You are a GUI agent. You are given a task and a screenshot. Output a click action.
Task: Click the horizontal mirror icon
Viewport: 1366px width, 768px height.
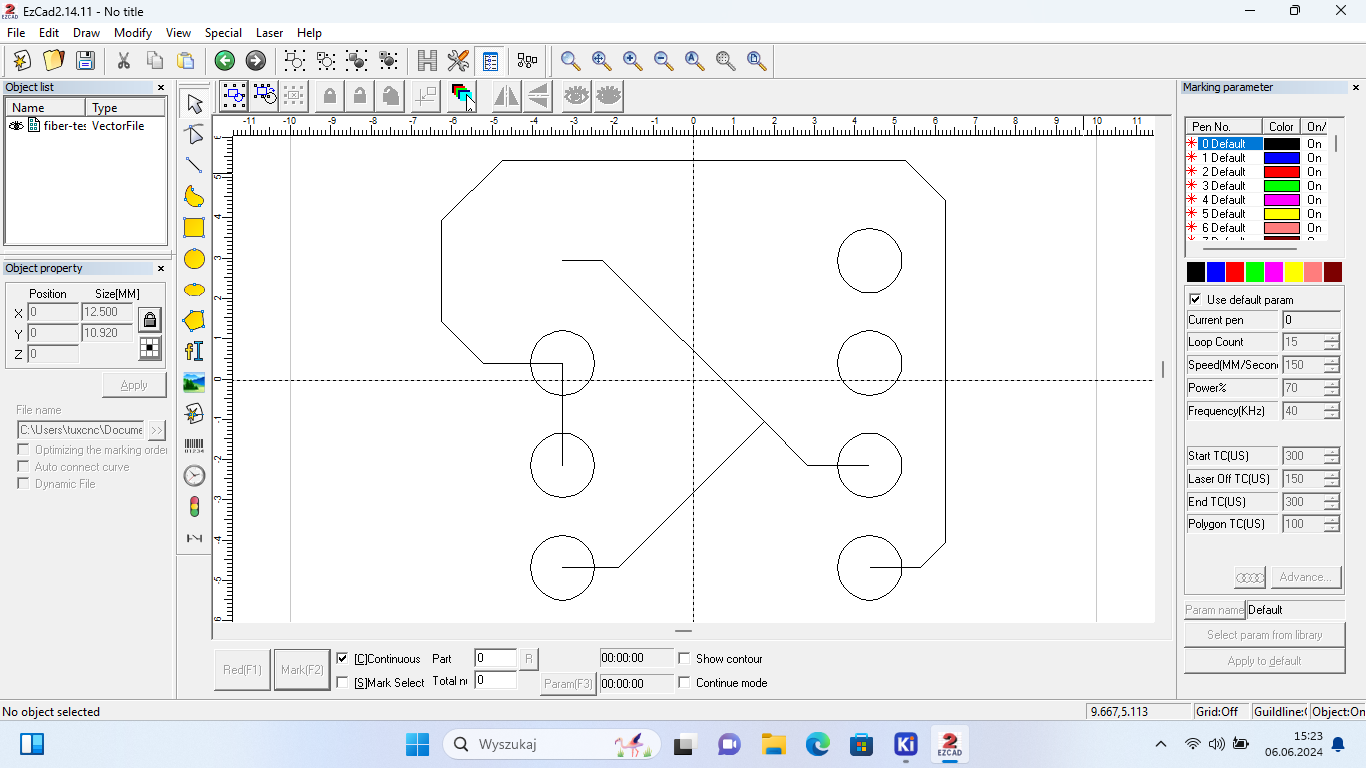tap(506, 96)
